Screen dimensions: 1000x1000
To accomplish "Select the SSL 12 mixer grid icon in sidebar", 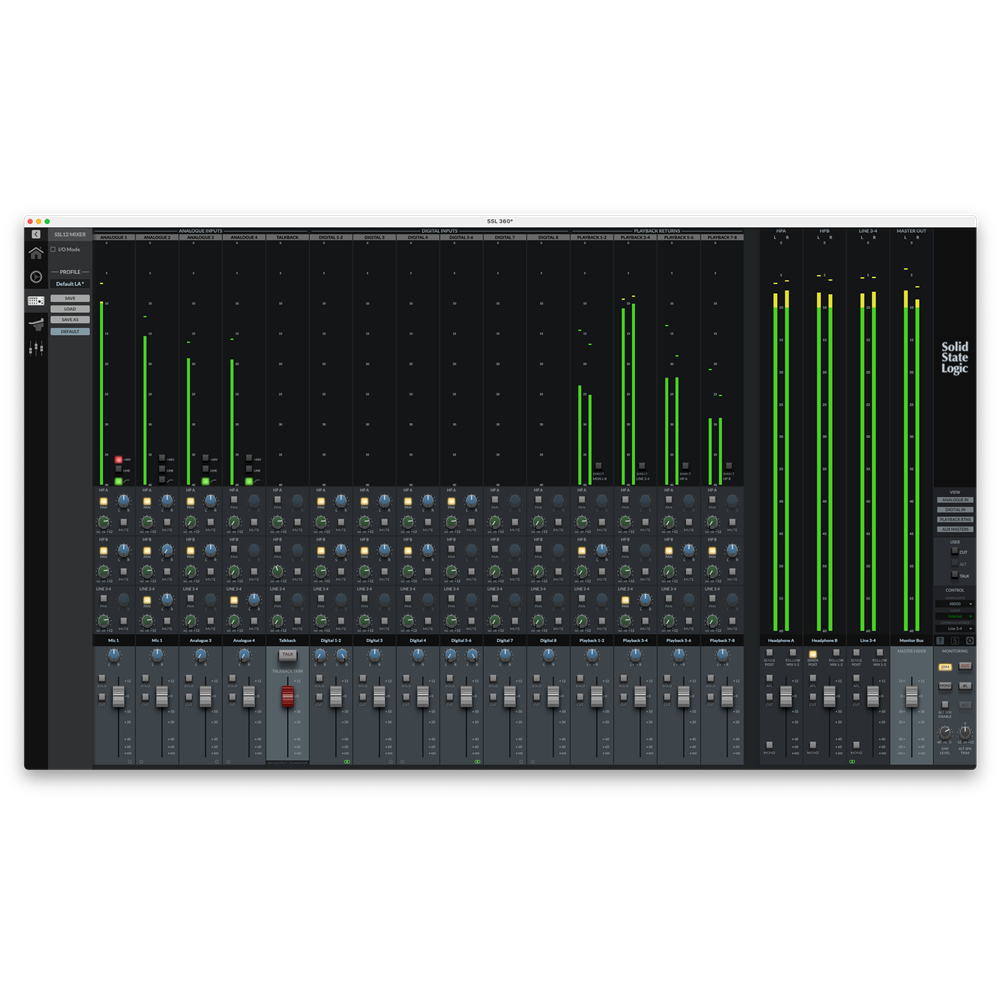I will pos(36,300).
